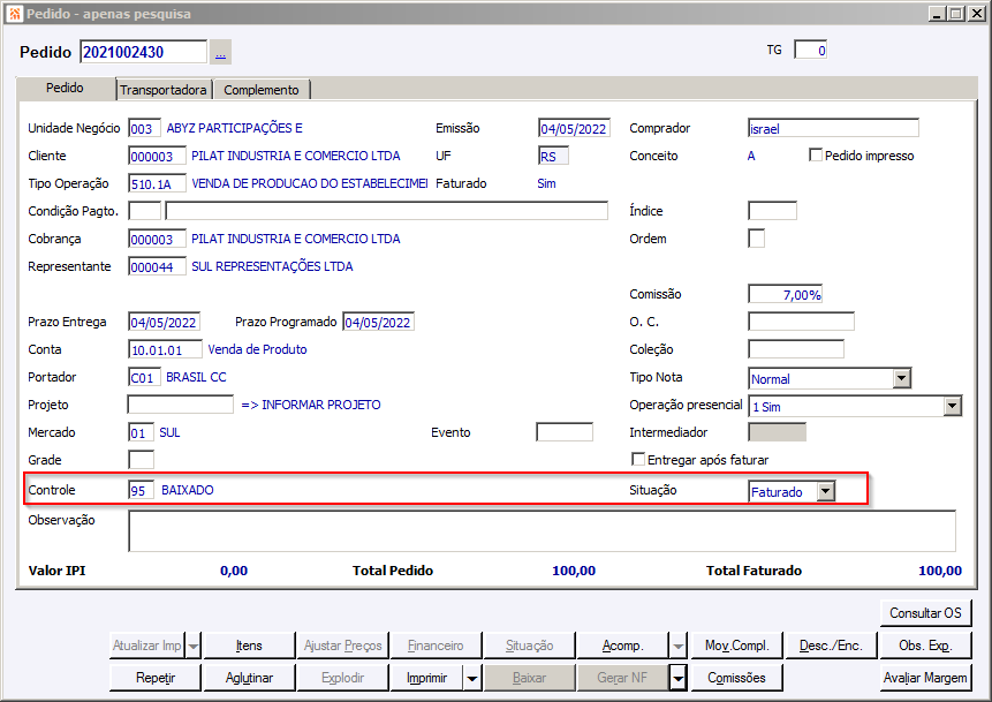Click the Explodir button
This screenshot has height=702, width=992.
[x=342, y=678]
